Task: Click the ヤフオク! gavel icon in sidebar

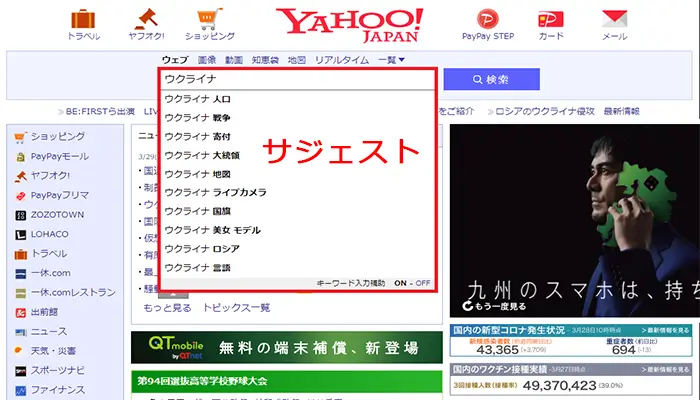Action: [21, 176]
